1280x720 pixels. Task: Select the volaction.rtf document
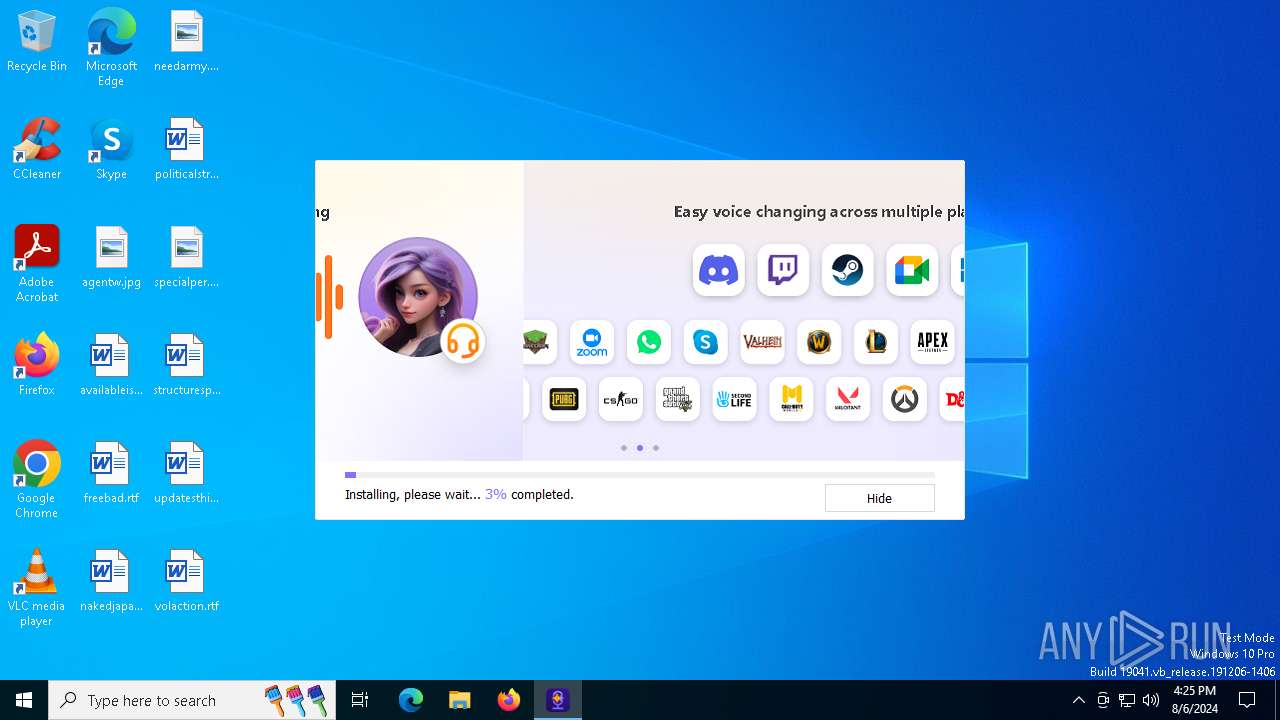186,582
